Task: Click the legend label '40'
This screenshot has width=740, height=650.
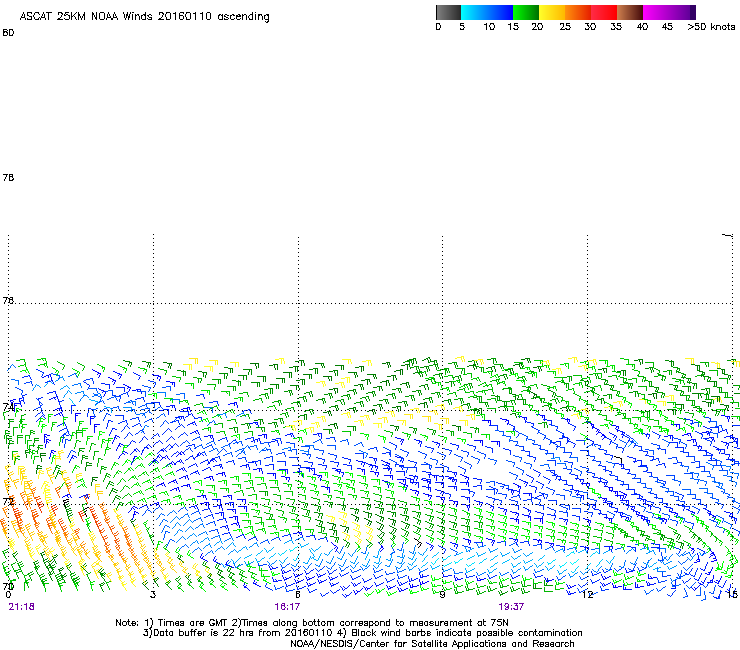Action: pyautogui.click(x=642, y=27)
